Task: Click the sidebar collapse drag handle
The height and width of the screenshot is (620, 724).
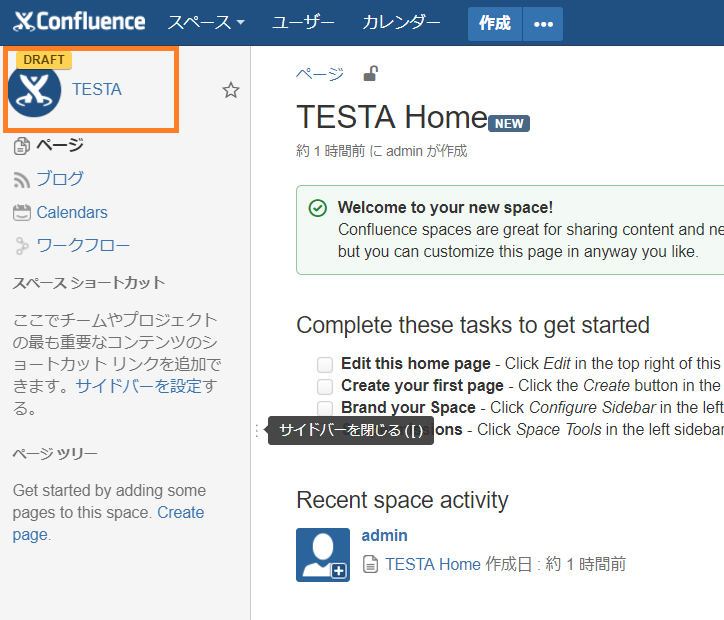Action: 257,430
